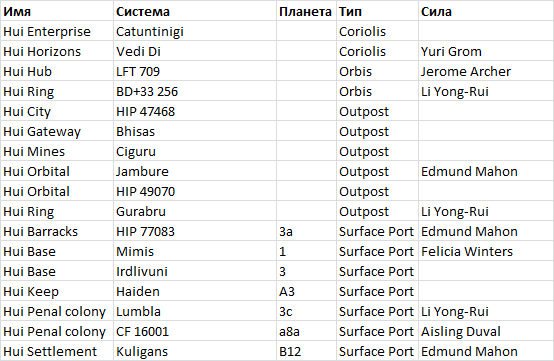Viewport: 554px width, 361px height.
Task: Select the Тип header cell
Action: pos(377,11)
